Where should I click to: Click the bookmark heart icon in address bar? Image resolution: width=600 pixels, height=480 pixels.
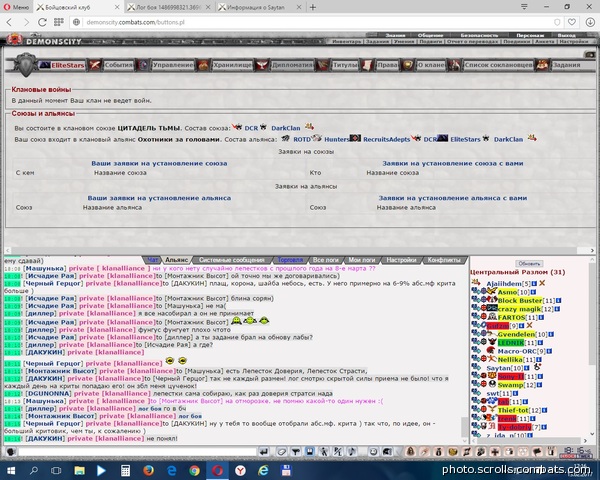coord(572,22)
